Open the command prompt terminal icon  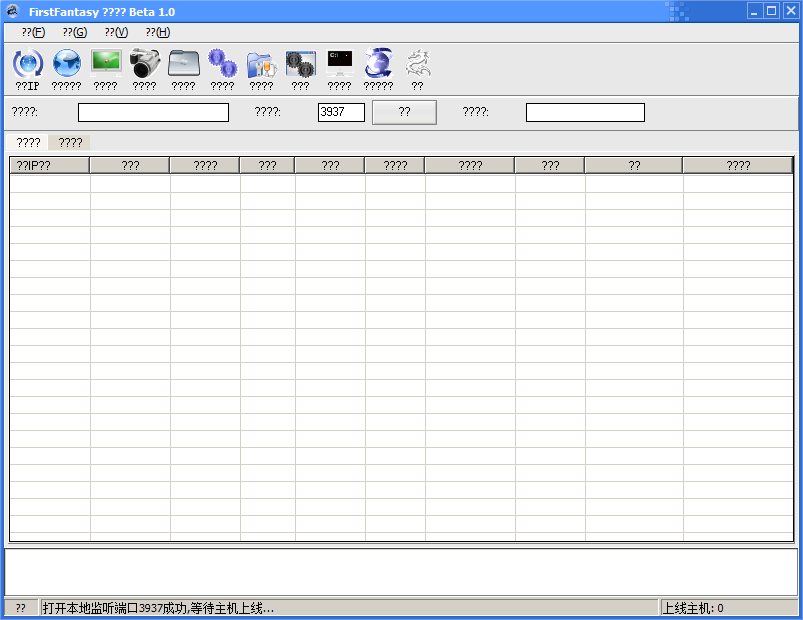(x=339, y=64)
